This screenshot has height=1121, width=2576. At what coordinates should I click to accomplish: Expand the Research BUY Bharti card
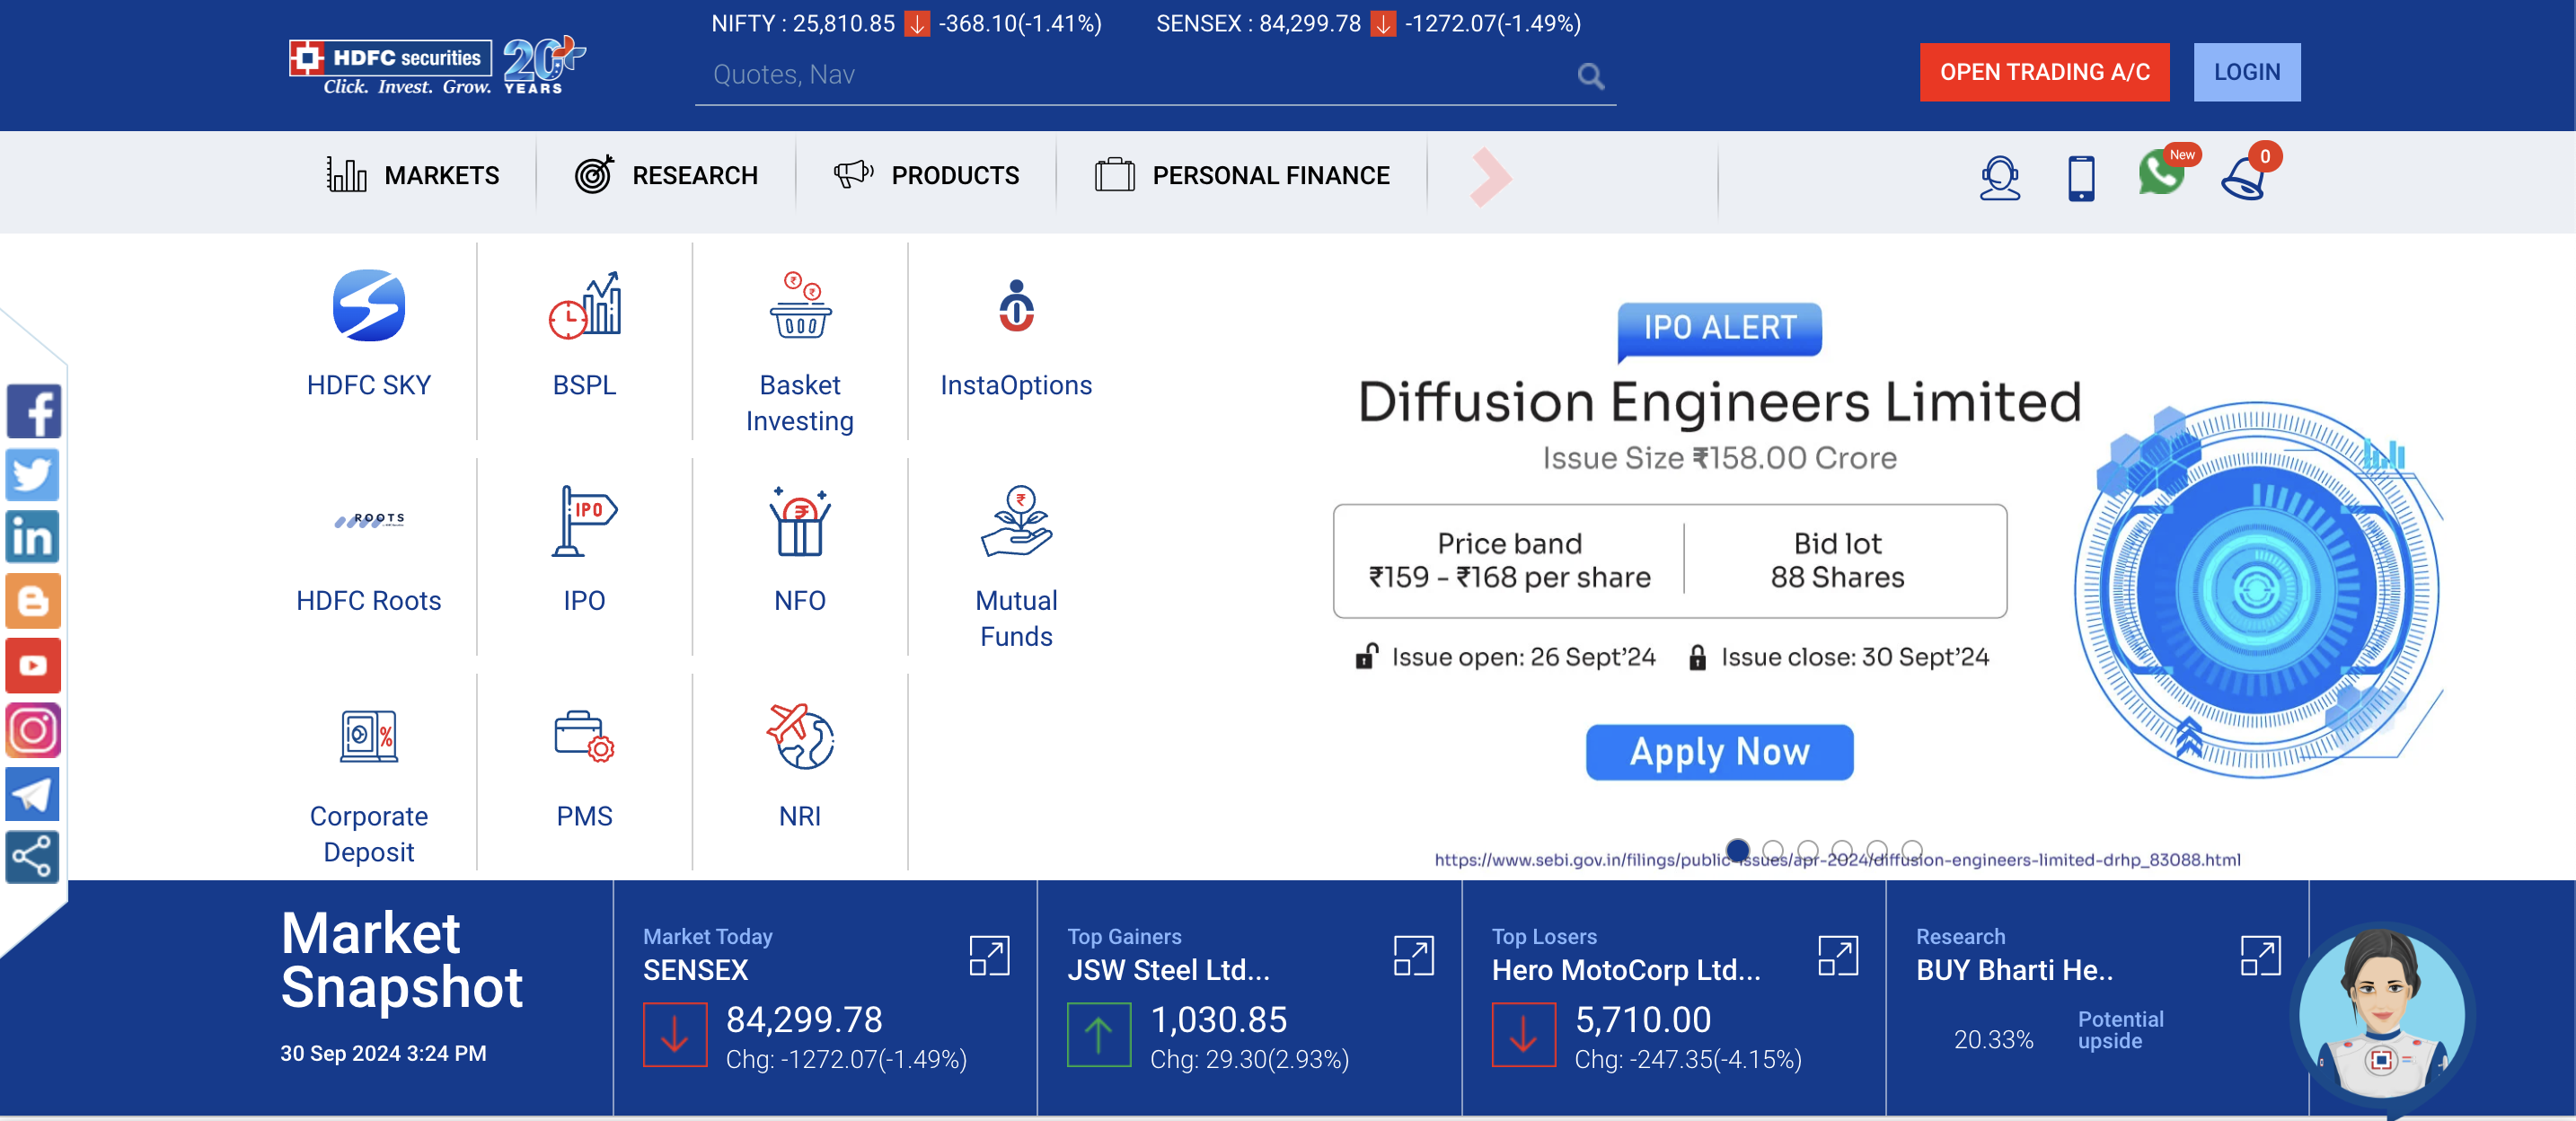pyautogui.click(x=2260, y=955)
